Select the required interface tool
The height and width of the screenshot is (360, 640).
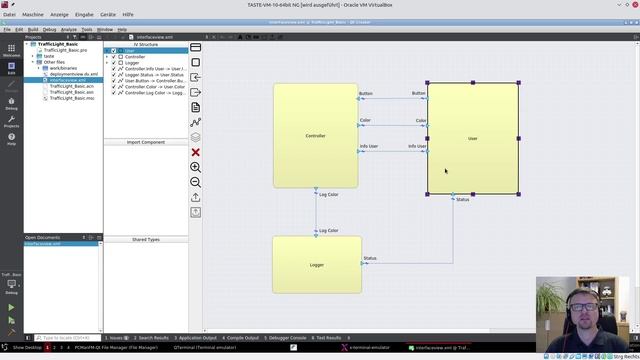[196, 92]
